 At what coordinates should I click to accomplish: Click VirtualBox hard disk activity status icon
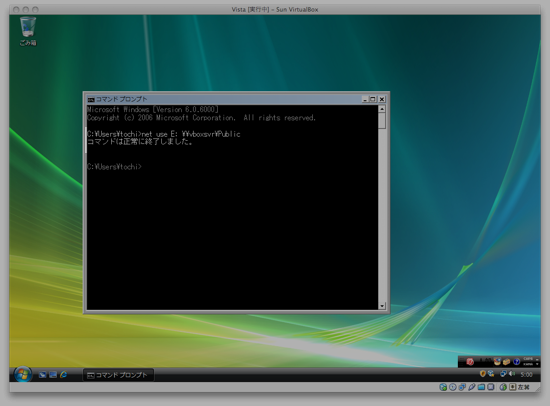click(x=443, y=387)
